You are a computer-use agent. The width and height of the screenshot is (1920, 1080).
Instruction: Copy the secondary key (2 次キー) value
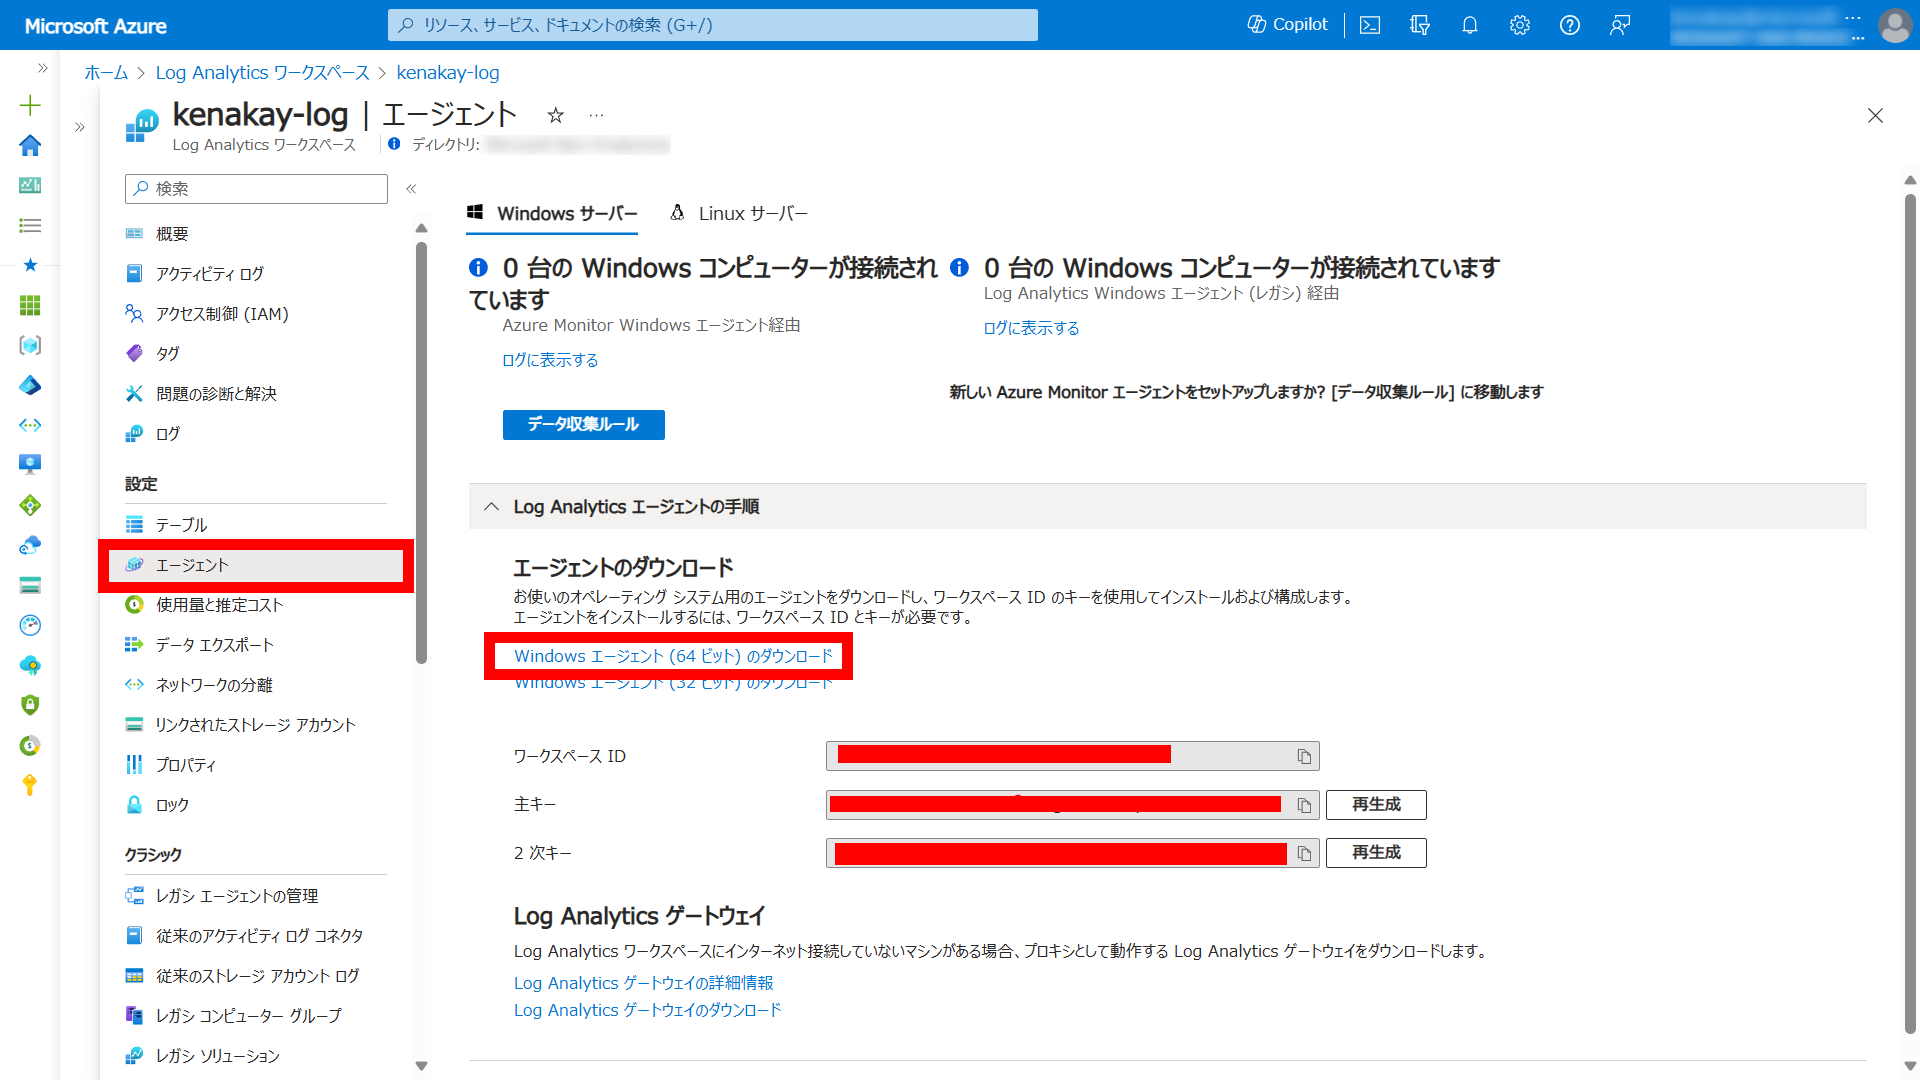(x=1304, y=853)
